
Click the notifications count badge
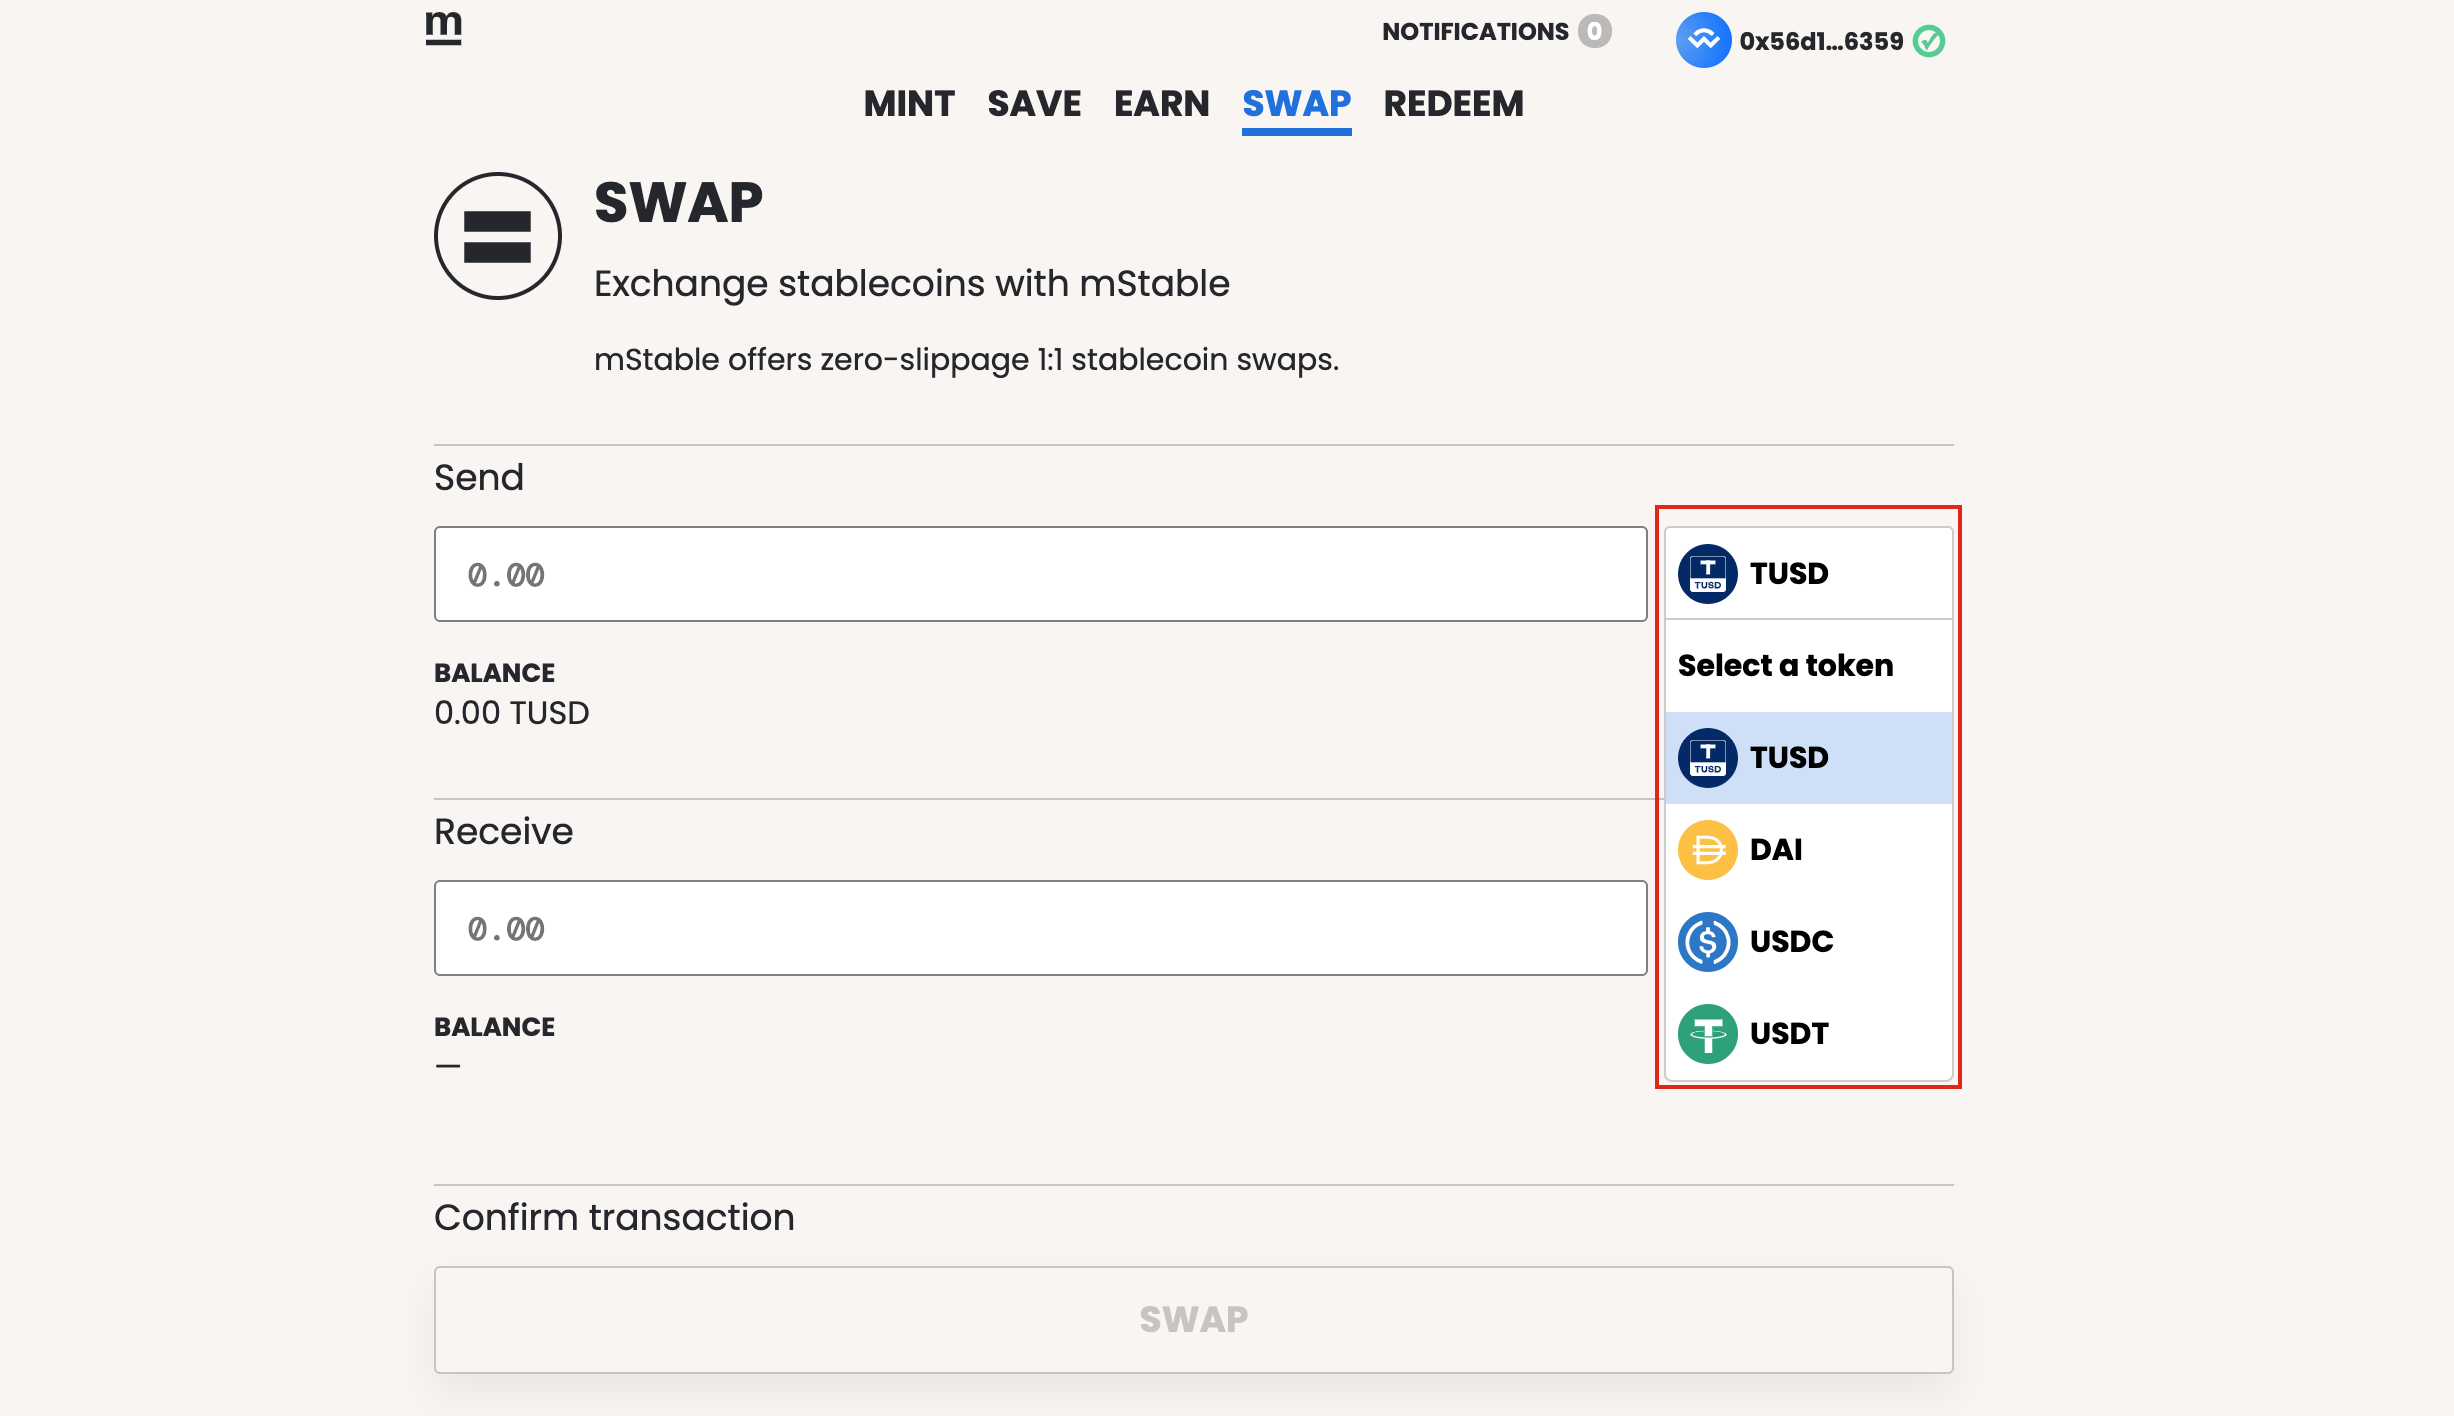pyautogui.click(x=1595, y=31)
